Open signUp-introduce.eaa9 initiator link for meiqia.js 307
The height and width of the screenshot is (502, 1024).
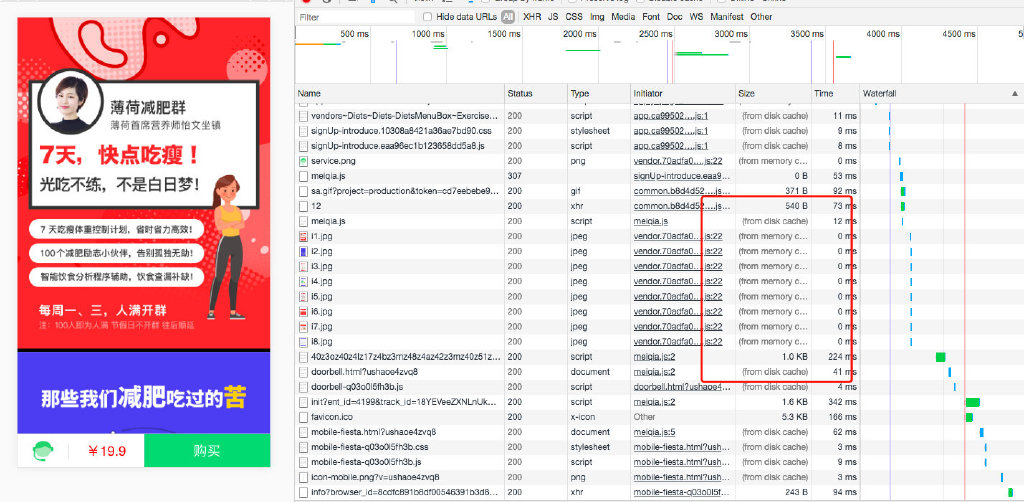(682, 176)
